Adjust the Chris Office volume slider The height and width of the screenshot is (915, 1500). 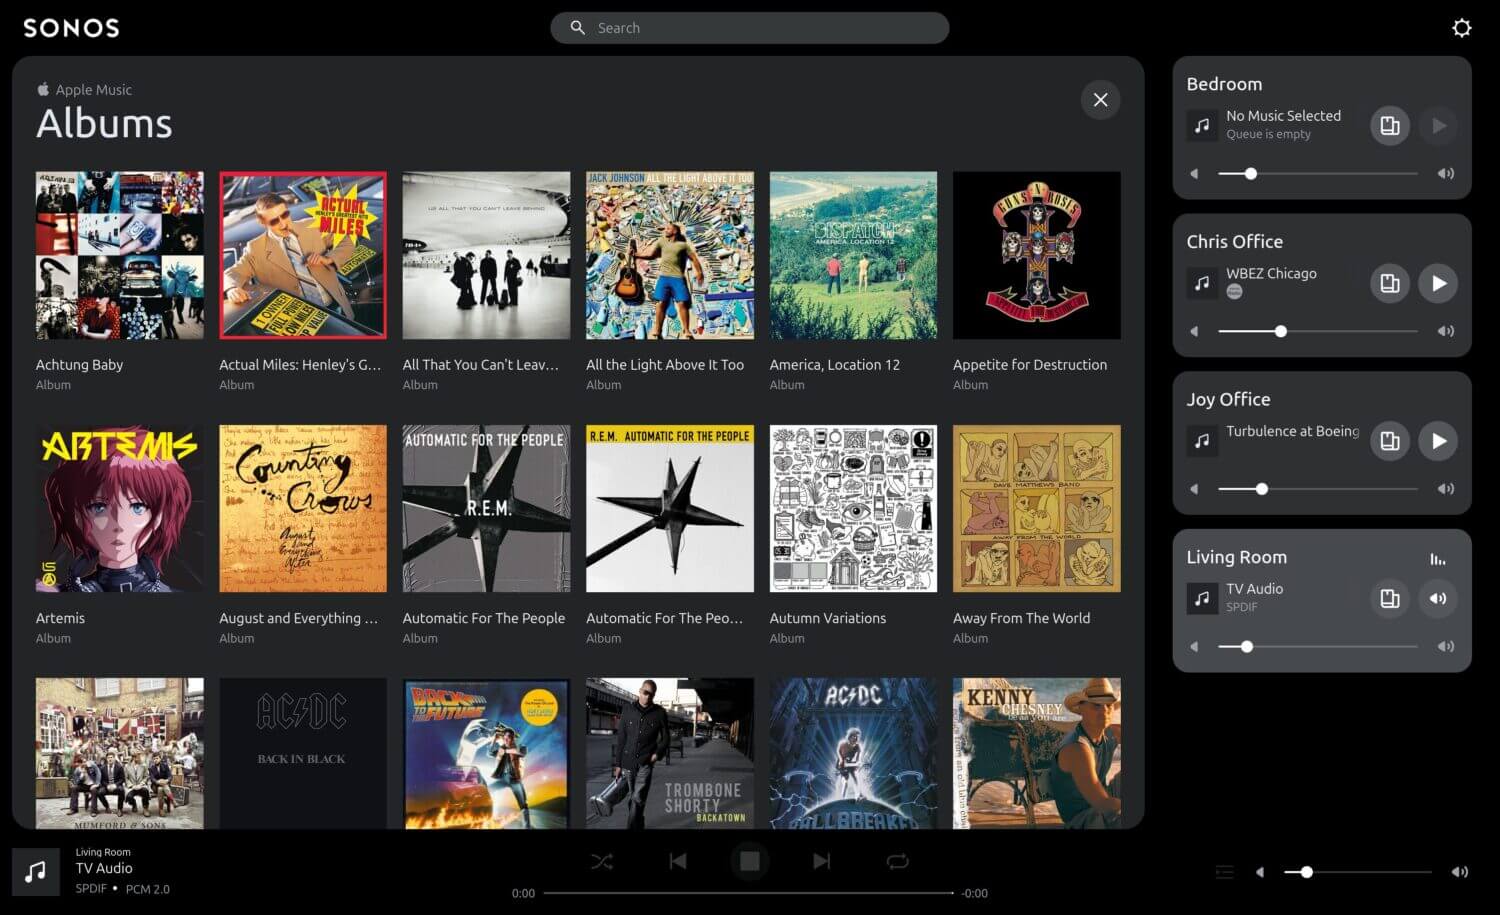point(1317,331)
